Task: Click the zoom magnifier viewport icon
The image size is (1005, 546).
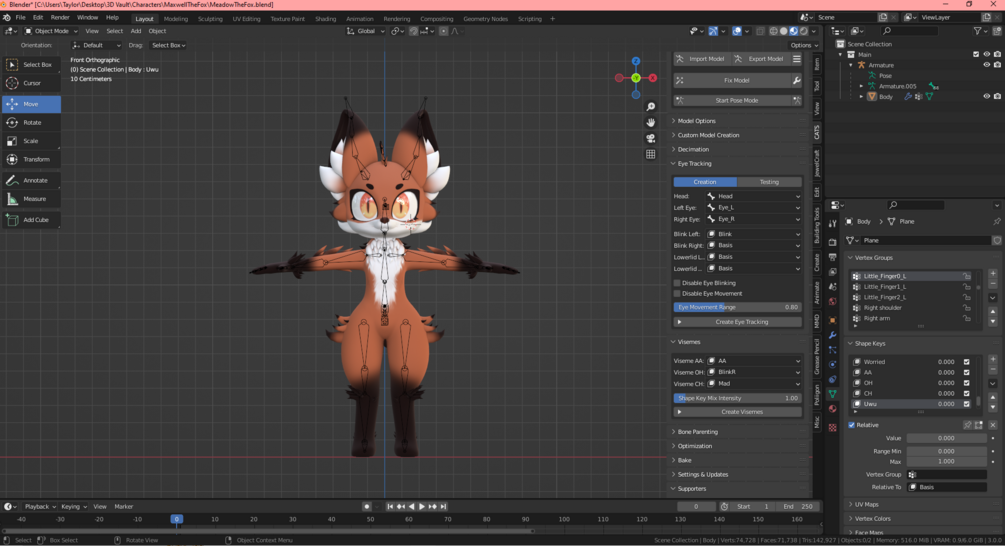Action: (651, 107)
